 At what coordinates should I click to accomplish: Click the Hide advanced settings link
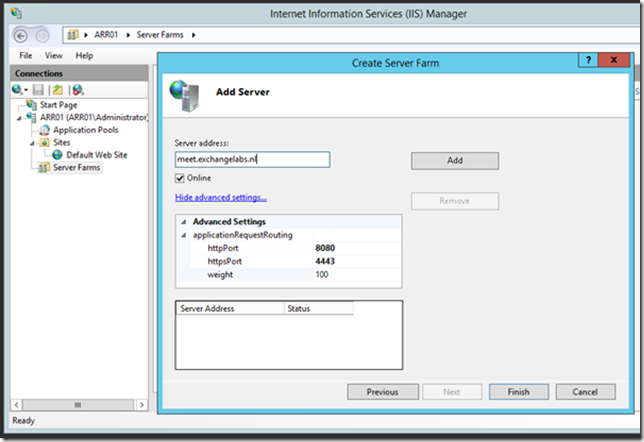click(x=221, y=198)
